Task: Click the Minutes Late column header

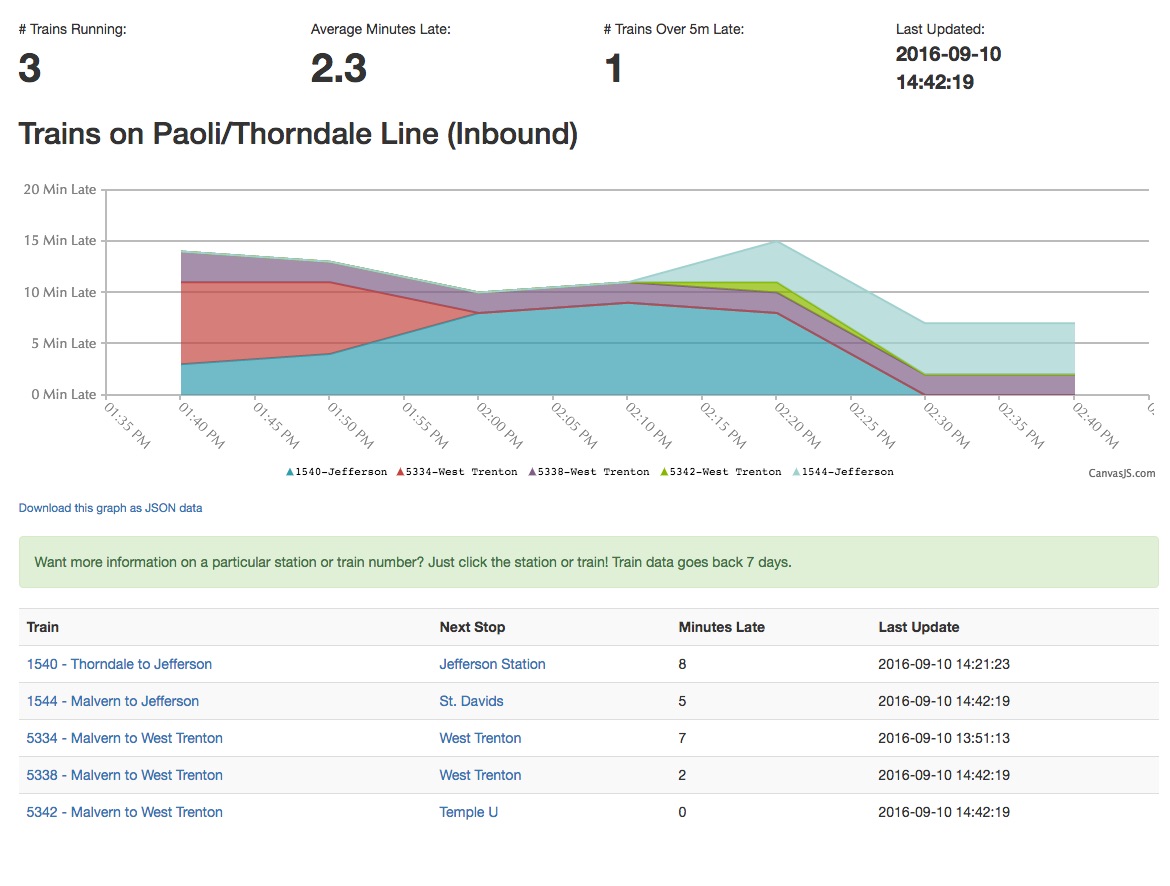Action: [x=721, y=627]
